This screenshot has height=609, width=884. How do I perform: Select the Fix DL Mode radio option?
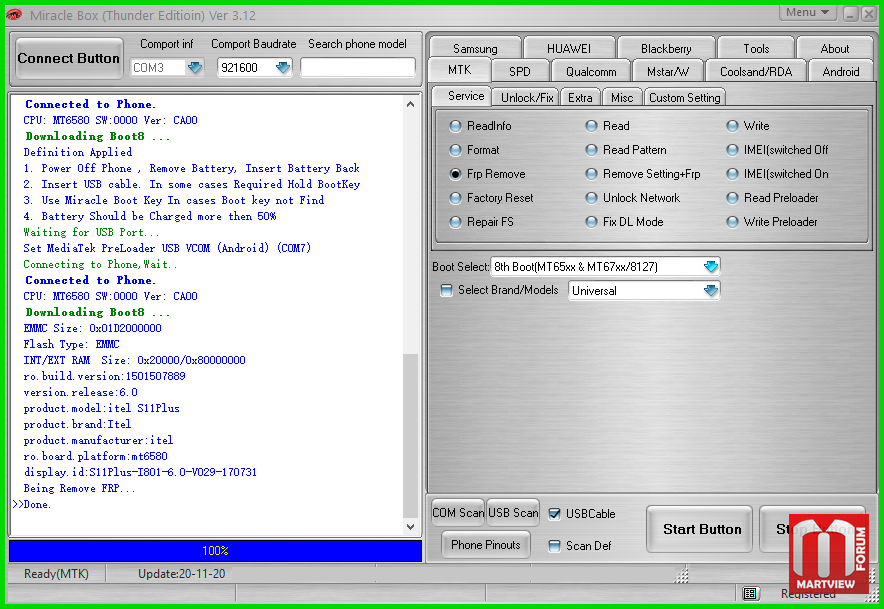tap(591, 222)
